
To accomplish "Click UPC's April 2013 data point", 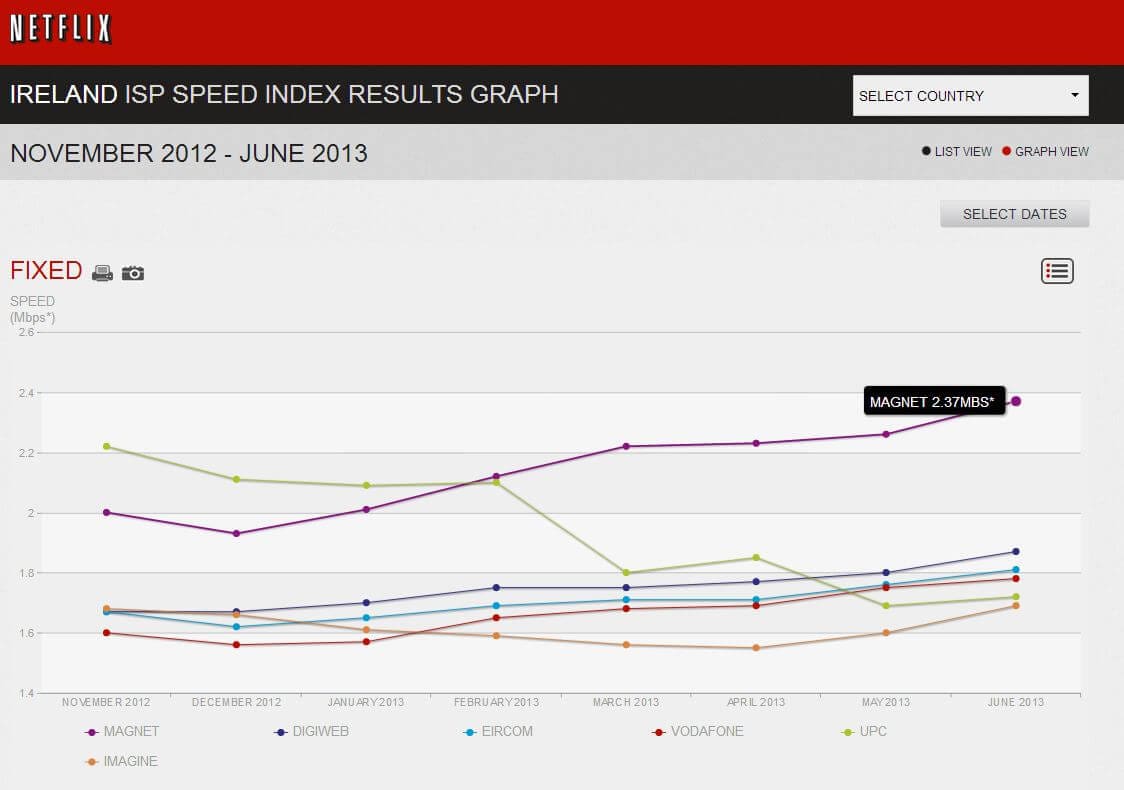I will click(756, 558).
